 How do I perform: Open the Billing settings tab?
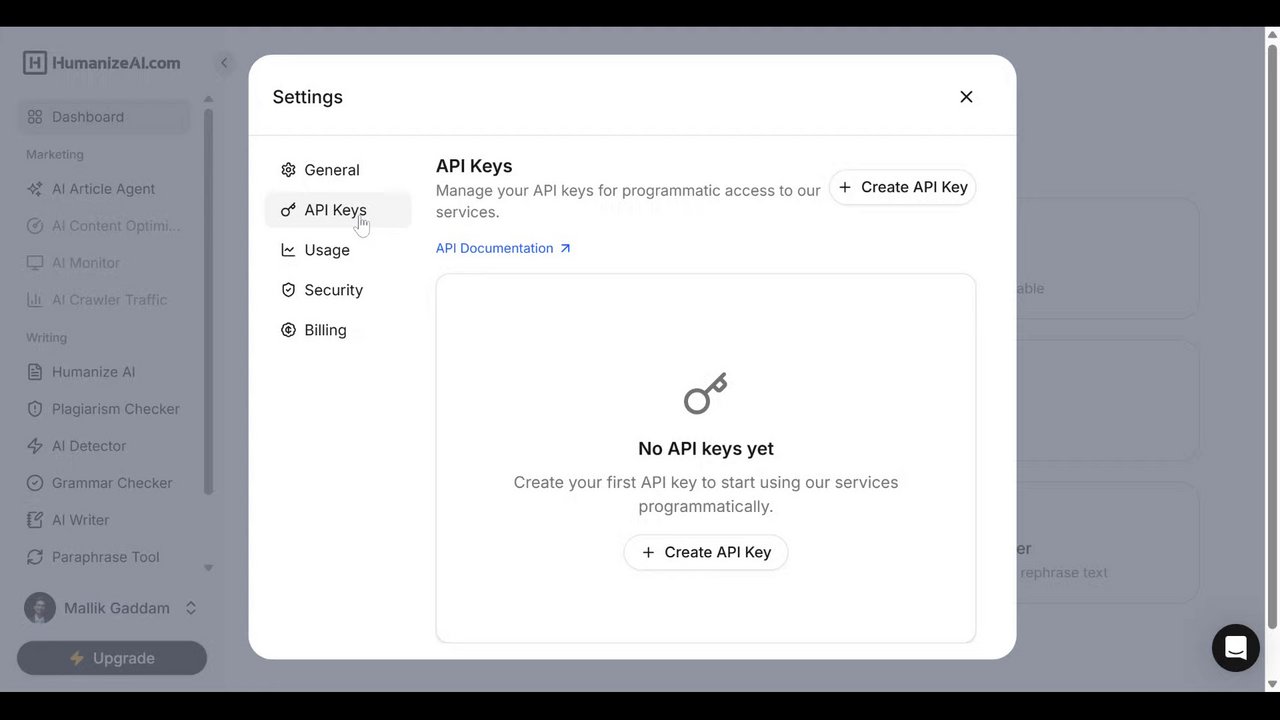(x=325, y=330)
